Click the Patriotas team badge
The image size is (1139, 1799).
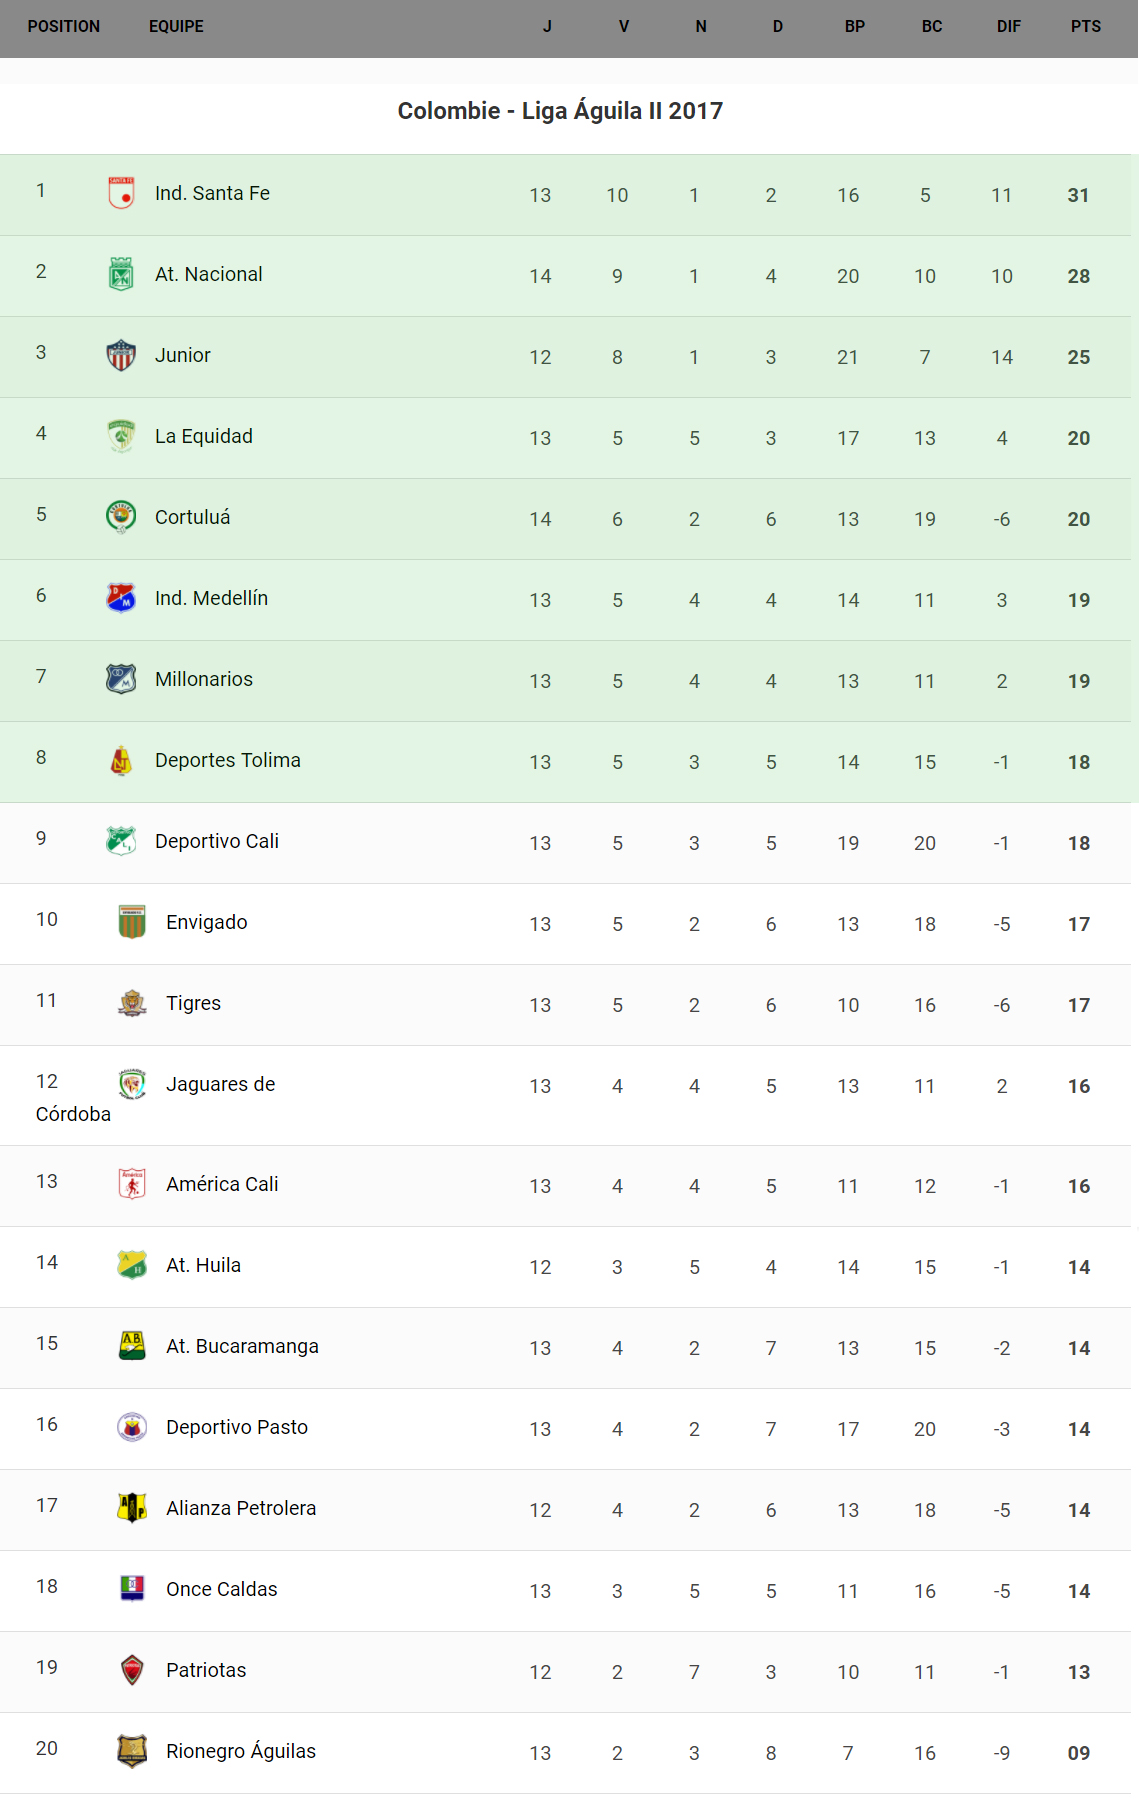[132, 1670]
